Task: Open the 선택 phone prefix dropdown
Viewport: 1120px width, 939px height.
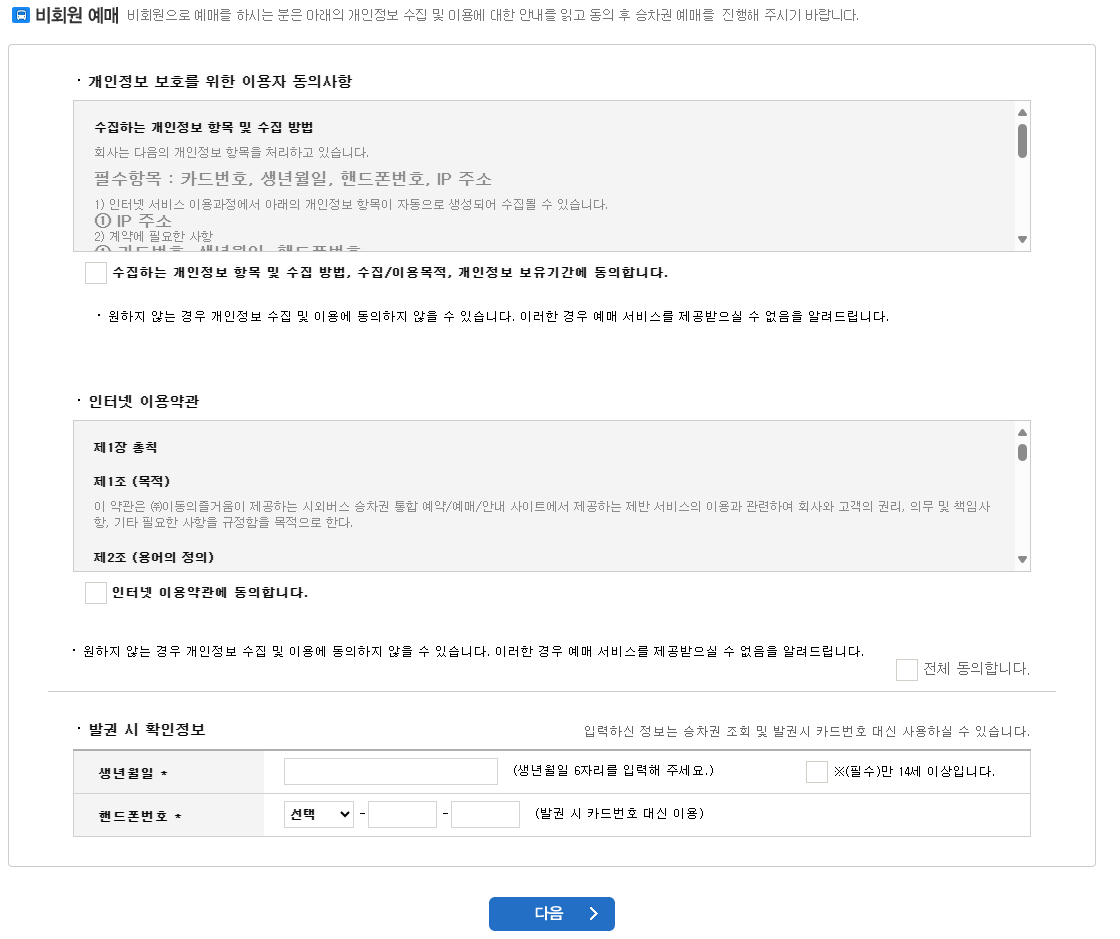Action: (318, 813)
